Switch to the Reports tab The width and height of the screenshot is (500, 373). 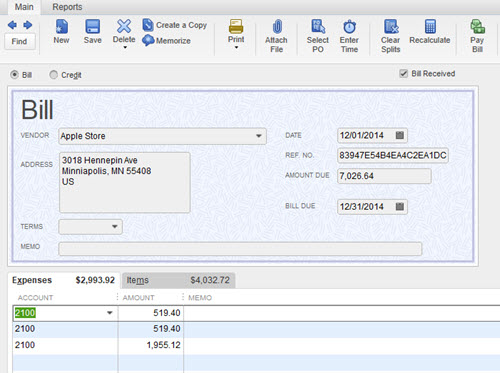tap(67, 7)
